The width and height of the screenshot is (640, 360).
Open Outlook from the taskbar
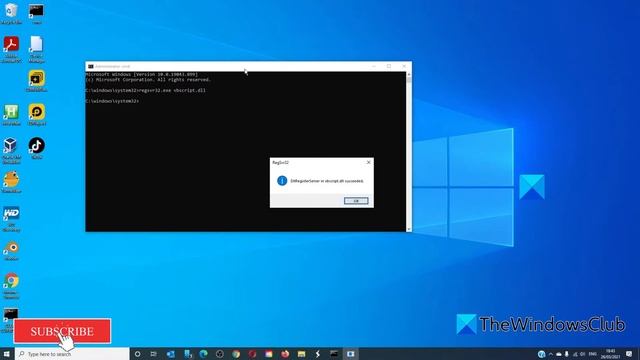171,354
